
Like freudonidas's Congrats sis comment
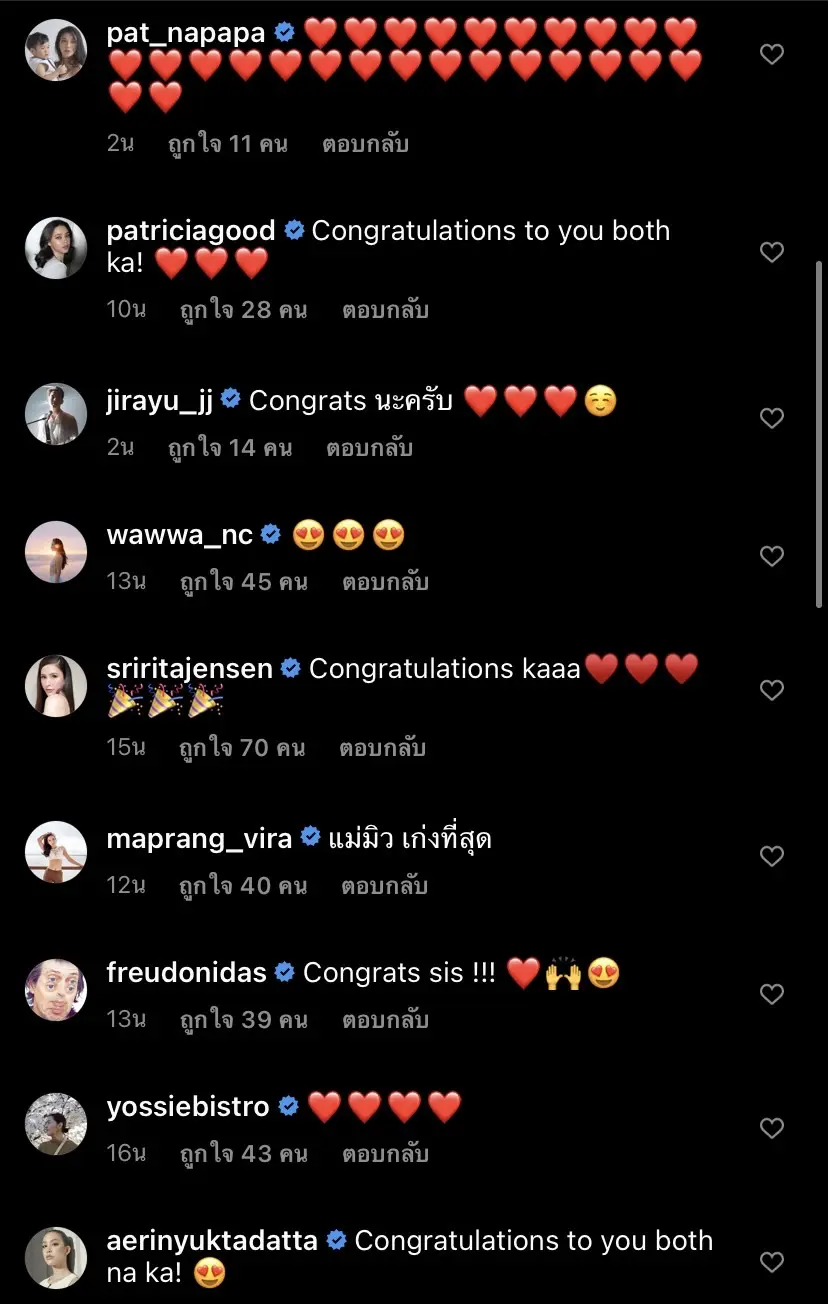[x=772, y=994]
